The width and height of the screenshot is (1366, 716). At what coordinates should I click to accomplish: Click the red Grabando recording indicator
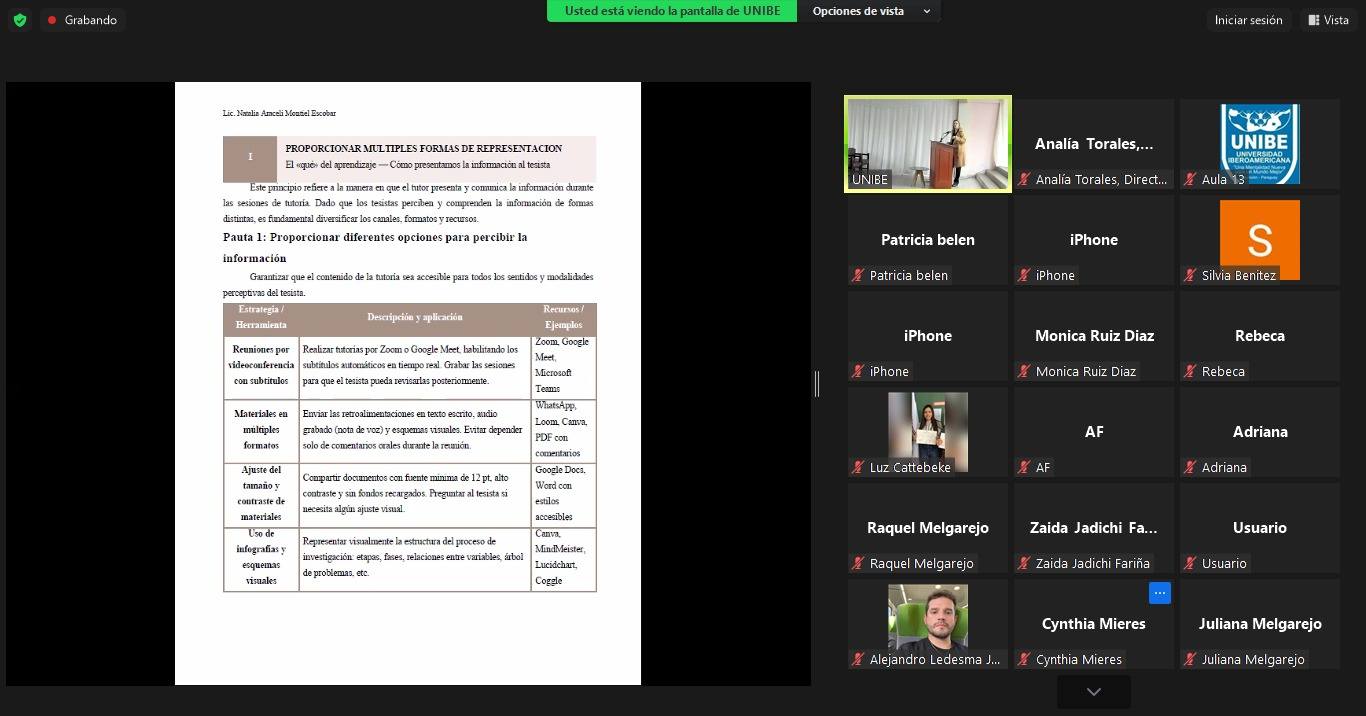pos(83,20)
